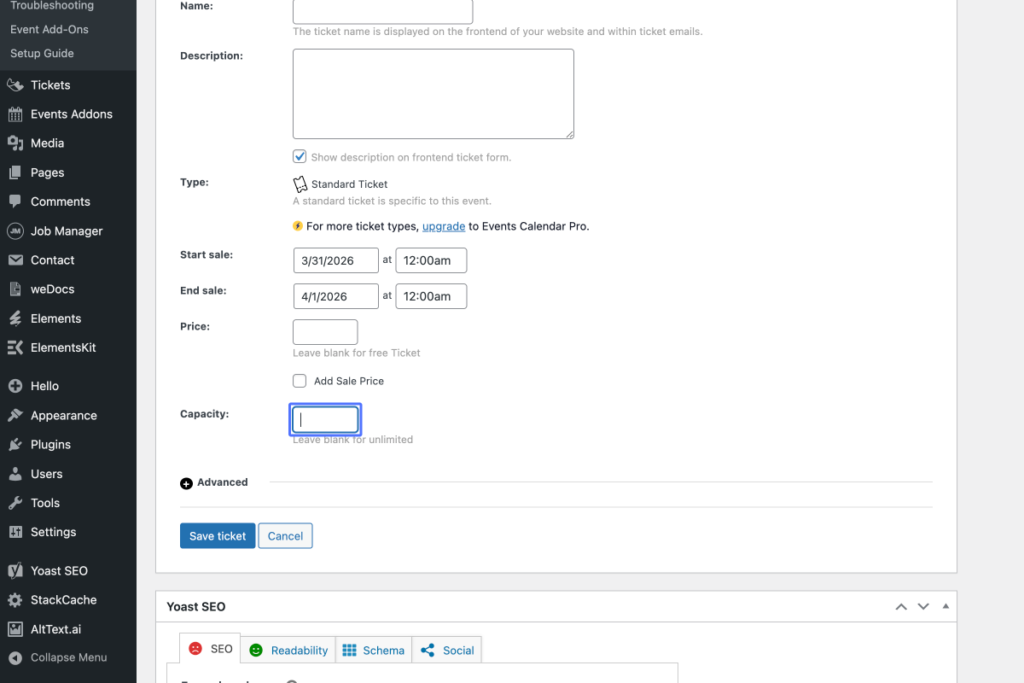Click the Description text area
This screenshot has width=1024, height=683.
click(433, 94)
